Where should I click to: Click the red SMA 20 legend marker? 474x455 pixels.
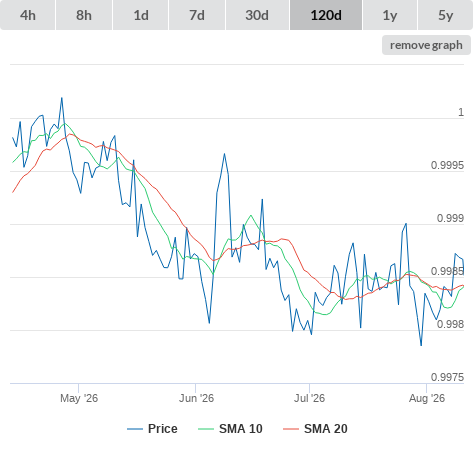[x=291, y=429]
